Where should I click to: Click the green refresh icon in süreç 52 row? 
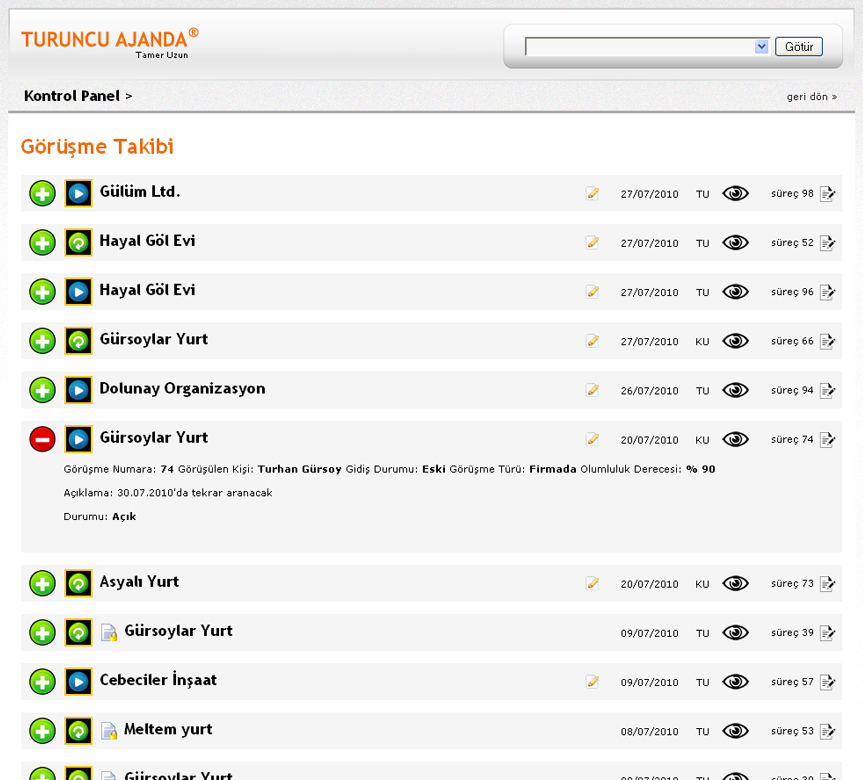pyautogui.click(x=78, y=242)
